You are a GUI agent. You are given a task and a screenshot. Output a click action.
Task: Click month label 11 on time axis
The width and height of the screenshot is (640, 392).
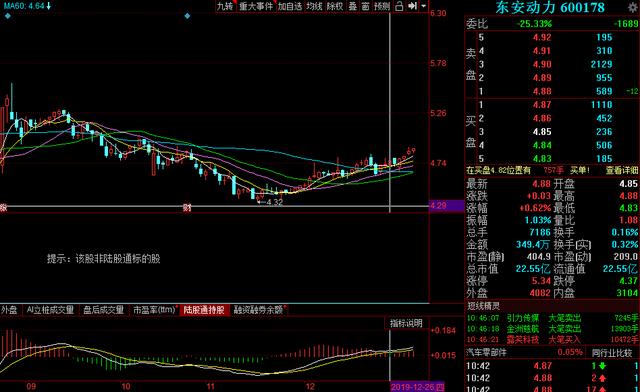click(x=210, y=386)
